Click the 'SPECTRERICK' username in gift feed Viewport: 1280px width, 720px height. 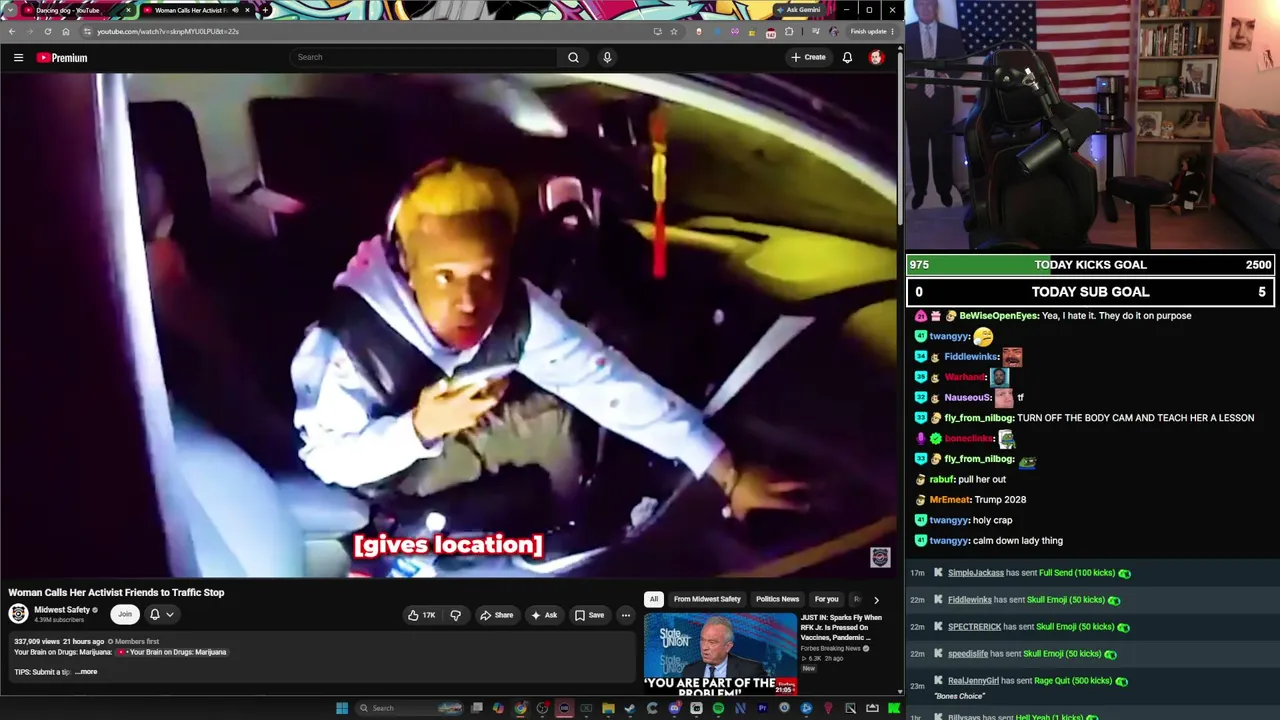(x=974, y=627)
